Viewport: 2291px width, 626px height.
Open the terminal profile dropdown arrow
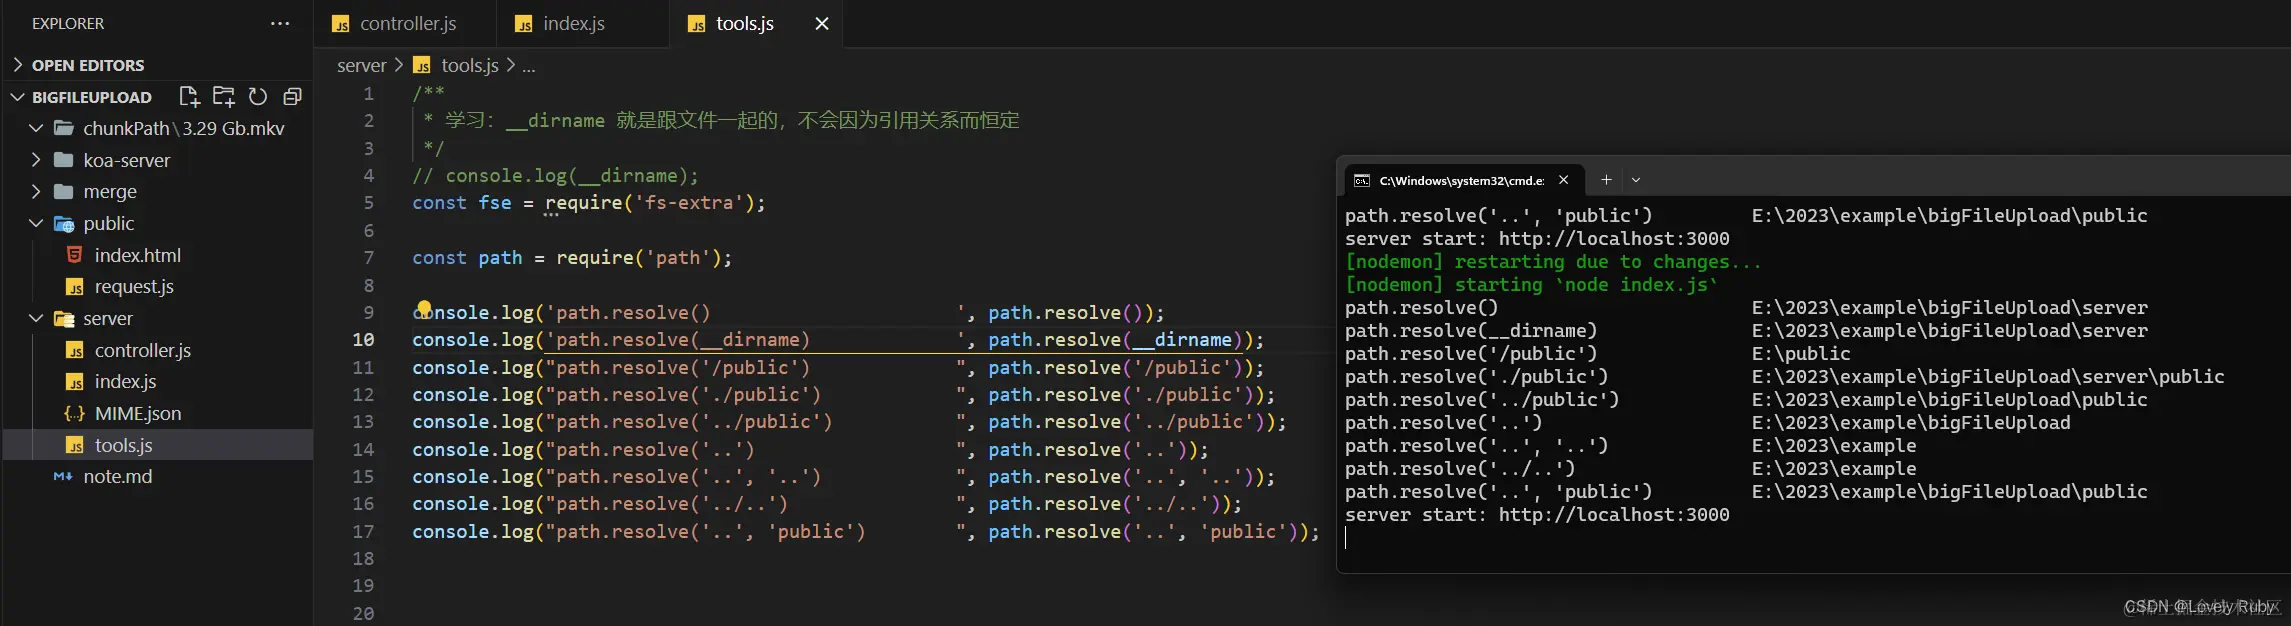1636,180
